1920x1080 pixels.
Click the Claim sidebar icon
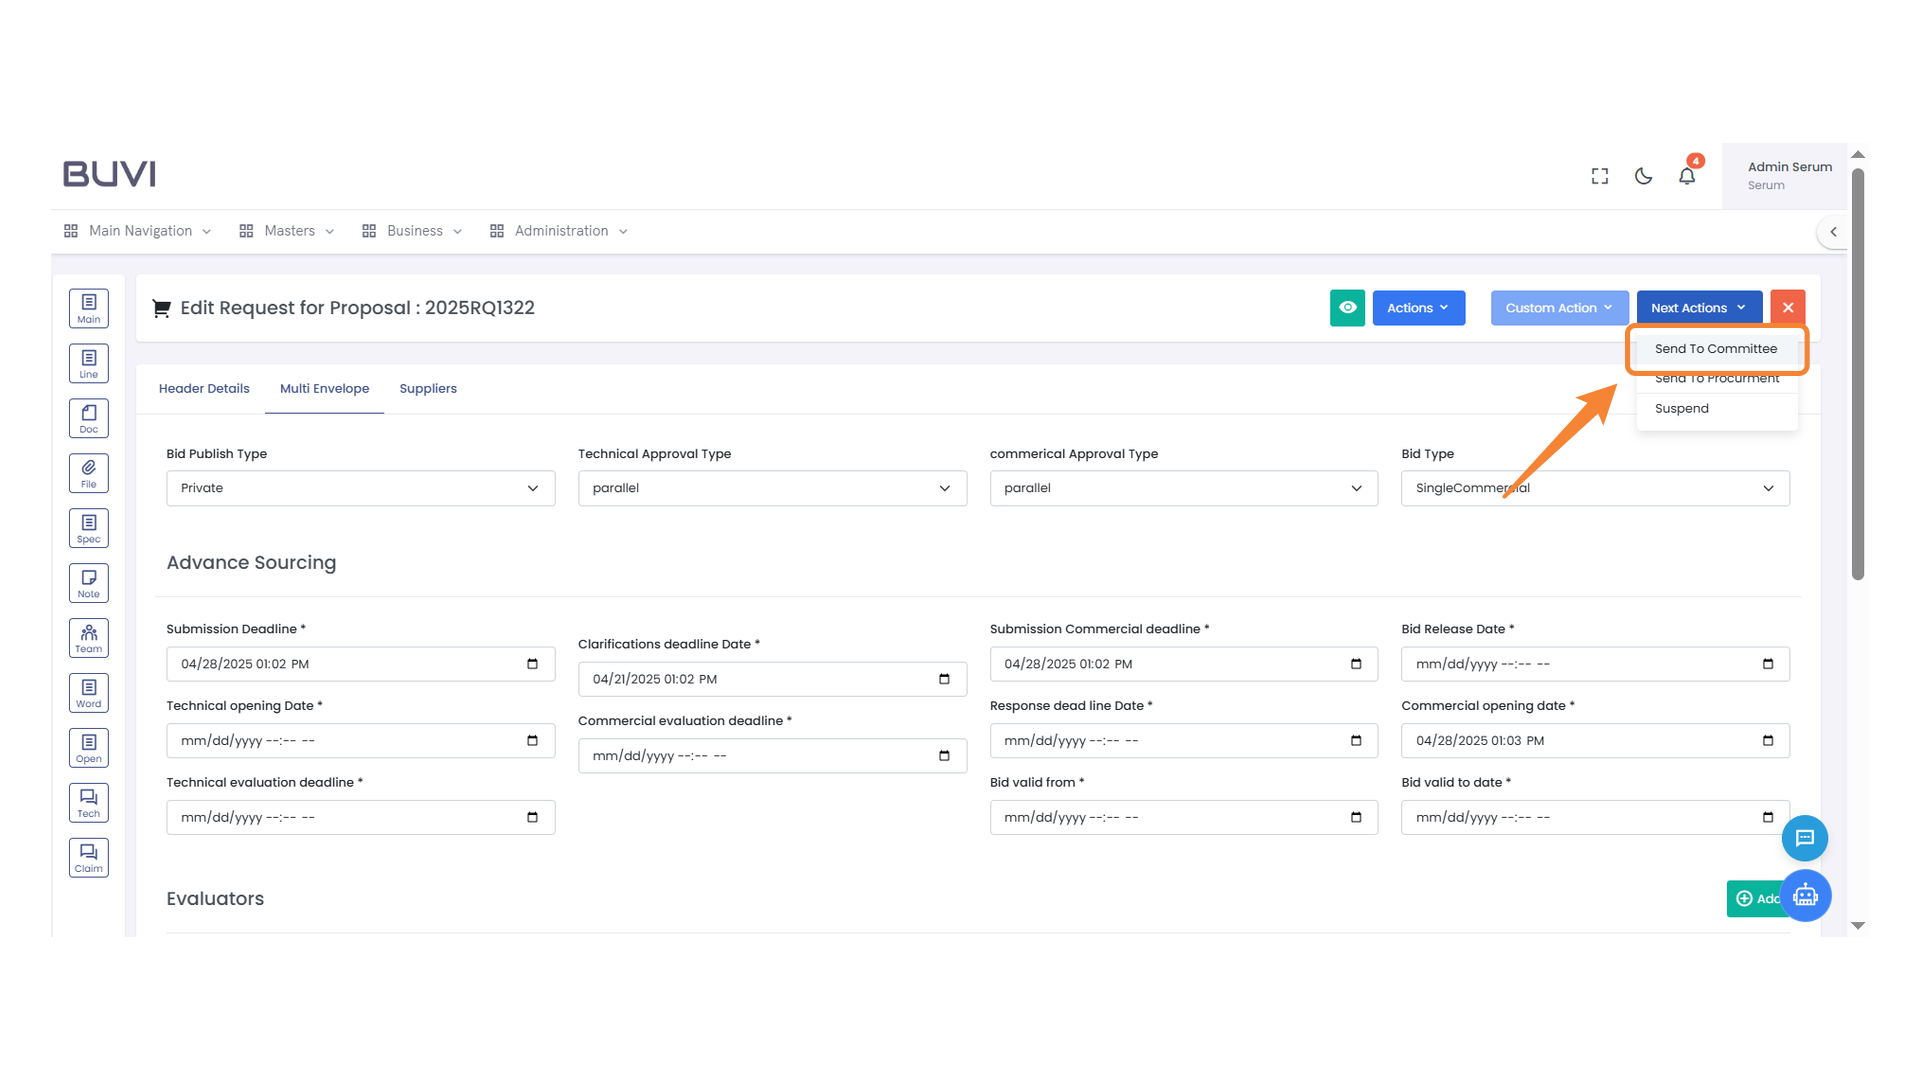(88, 857)
